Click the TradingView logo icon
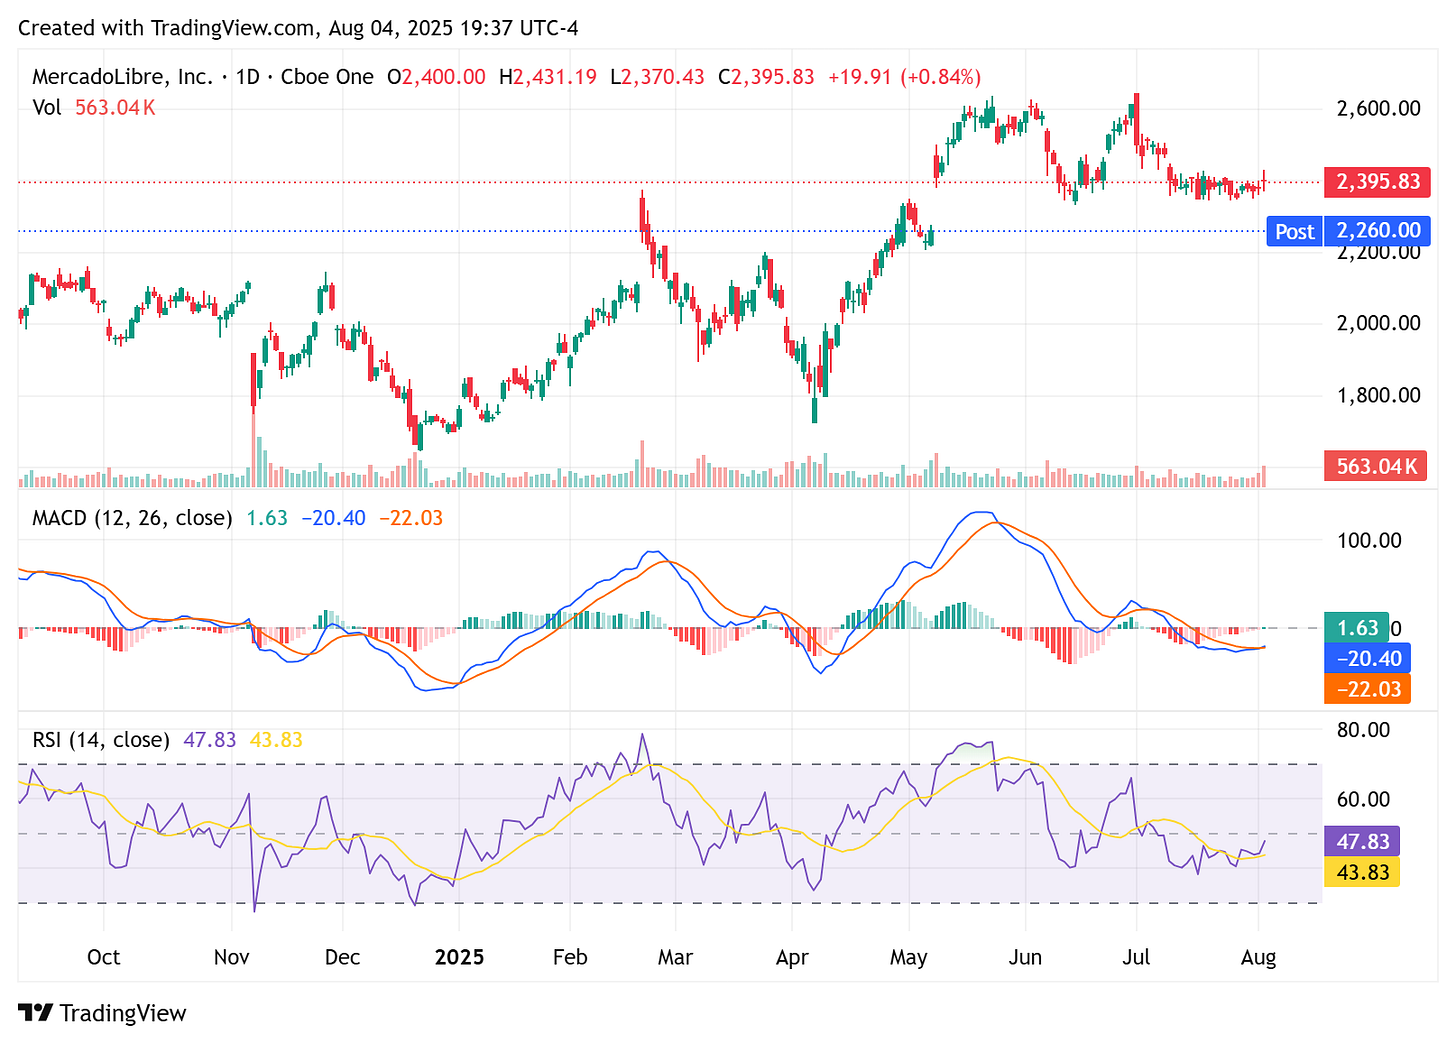1456x1045 pixels. 37,1013
